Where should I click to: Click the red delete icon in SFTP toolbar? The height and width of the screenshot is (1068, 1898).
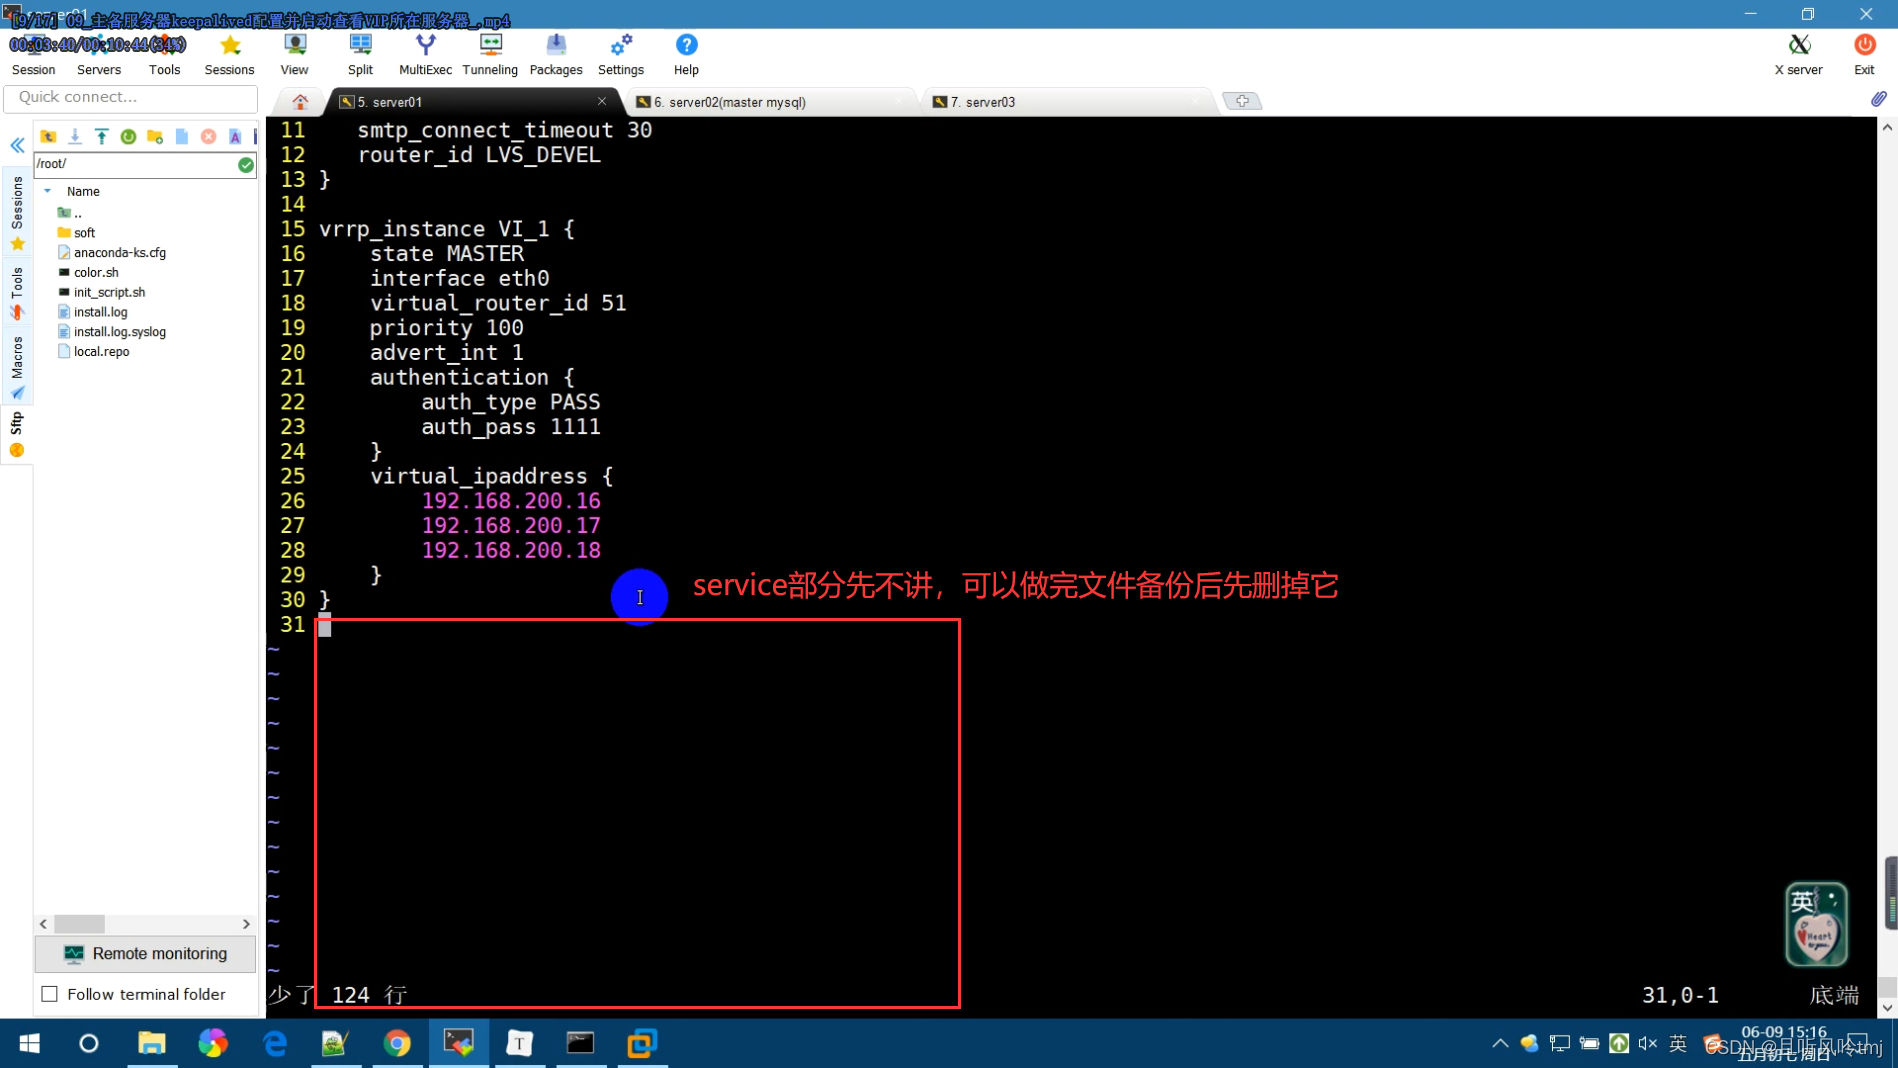tap(208, 136)
